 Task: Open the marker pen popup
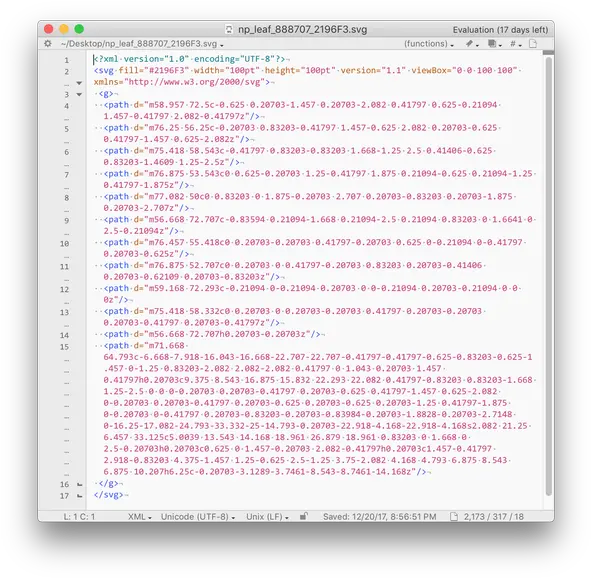pos(472,44)
